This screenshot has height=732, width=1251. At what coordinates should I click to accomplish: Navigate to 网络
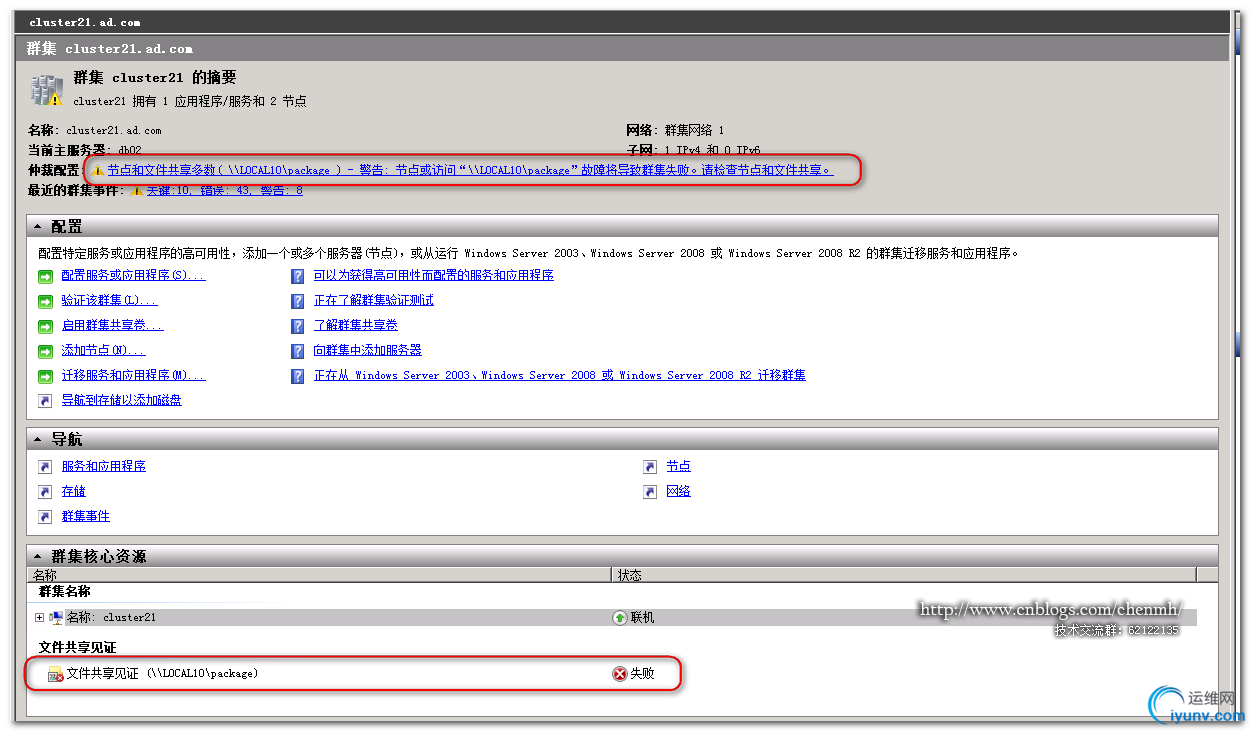pyautogui.click(x=678, y=491)
